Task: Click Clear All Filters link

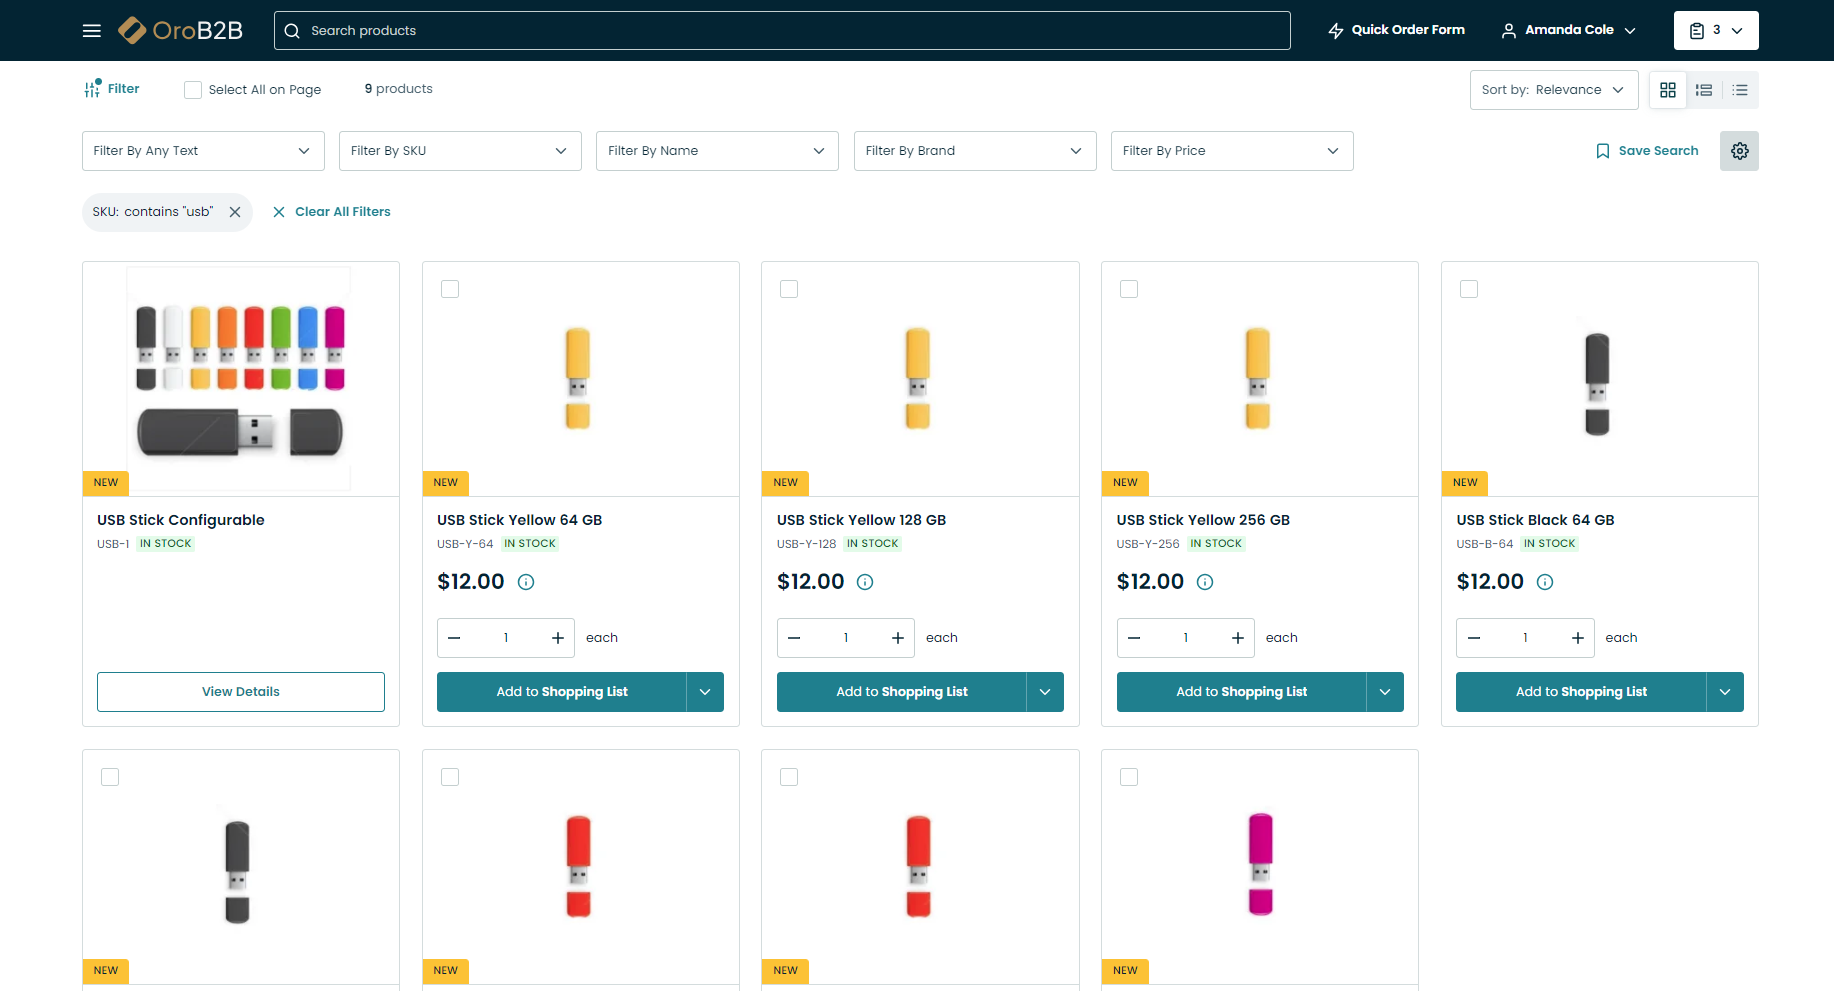Action: [x=332, y=212]
